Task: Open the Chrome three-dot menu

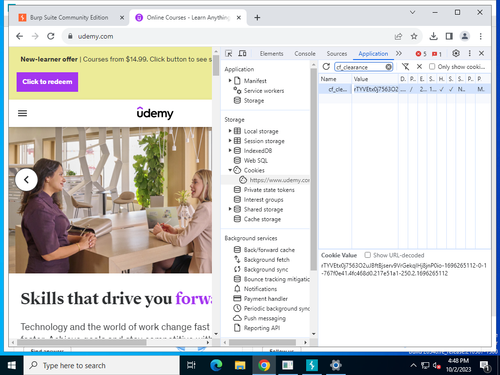Action: tap(480, 36)
